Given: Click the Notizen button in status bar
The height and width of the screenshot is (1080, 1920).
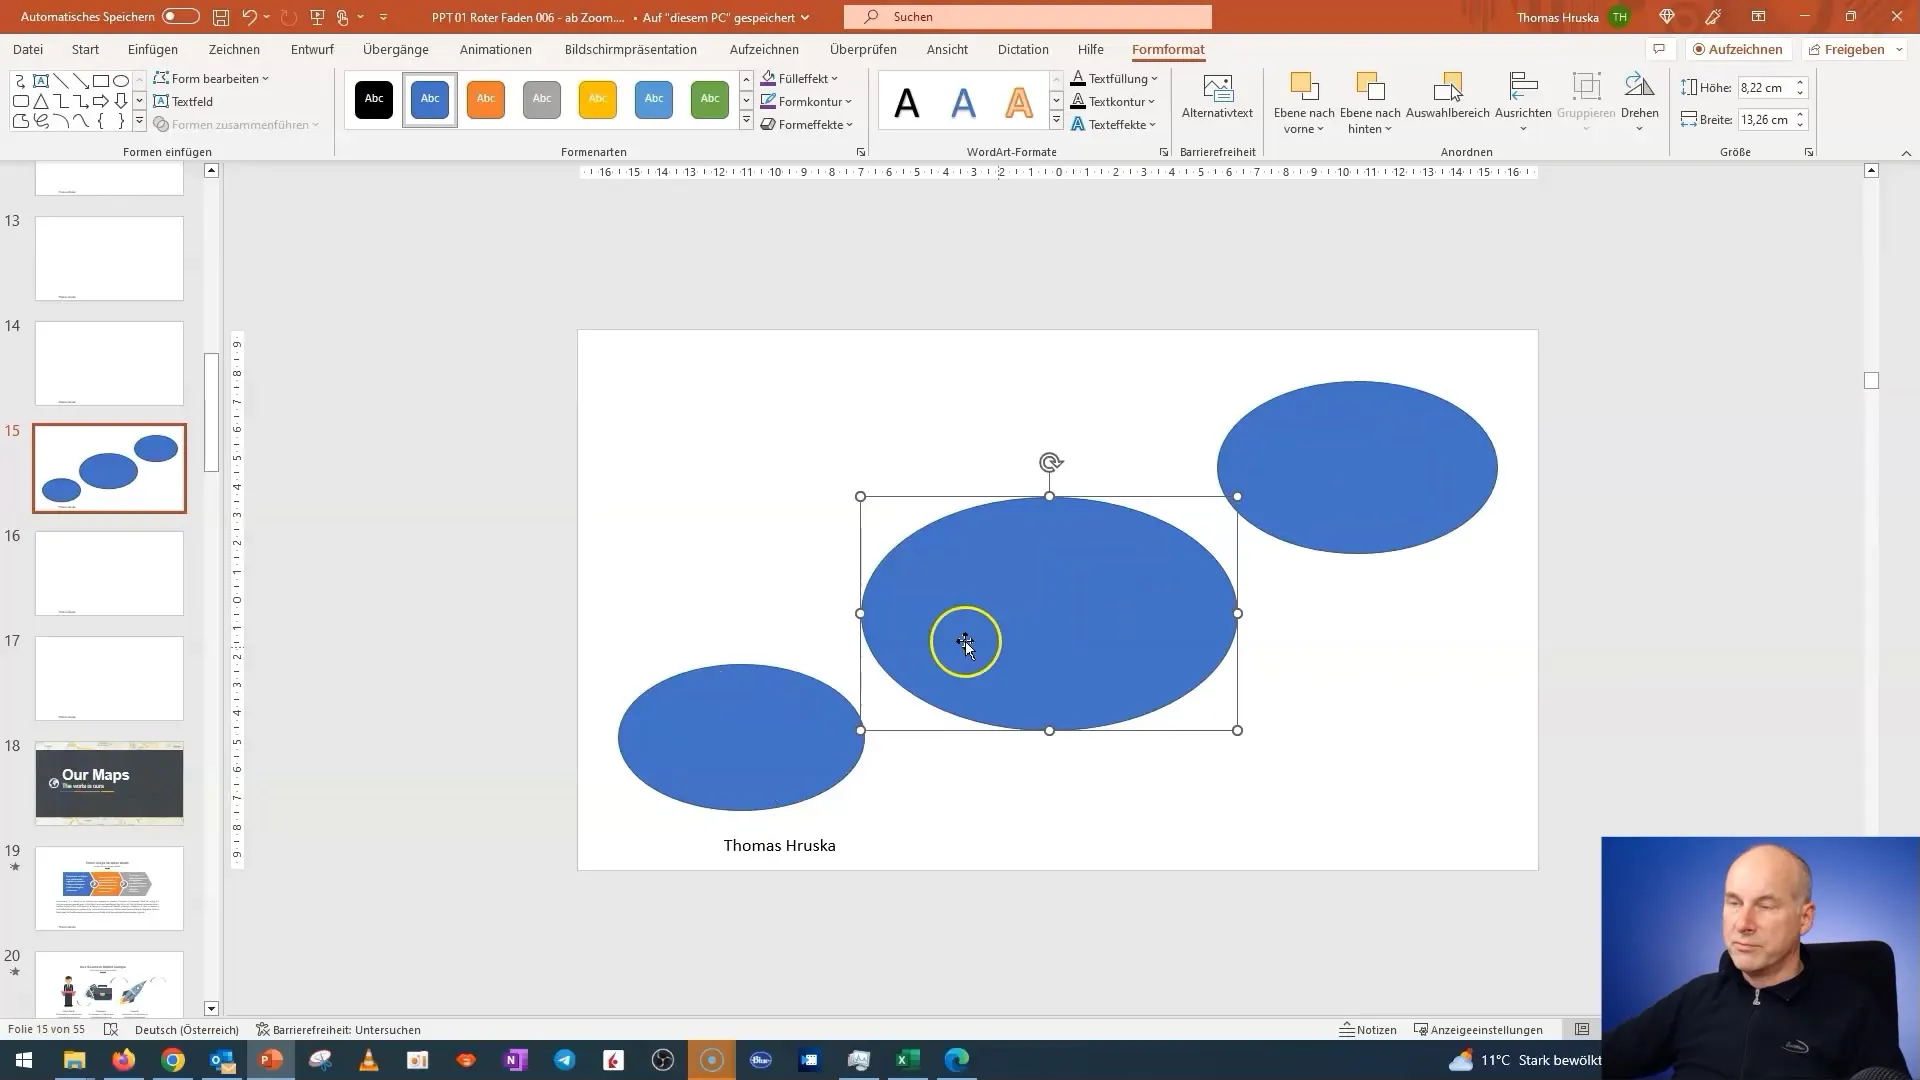Looking at the screenshot, I should click(x=1368, y=1029).
